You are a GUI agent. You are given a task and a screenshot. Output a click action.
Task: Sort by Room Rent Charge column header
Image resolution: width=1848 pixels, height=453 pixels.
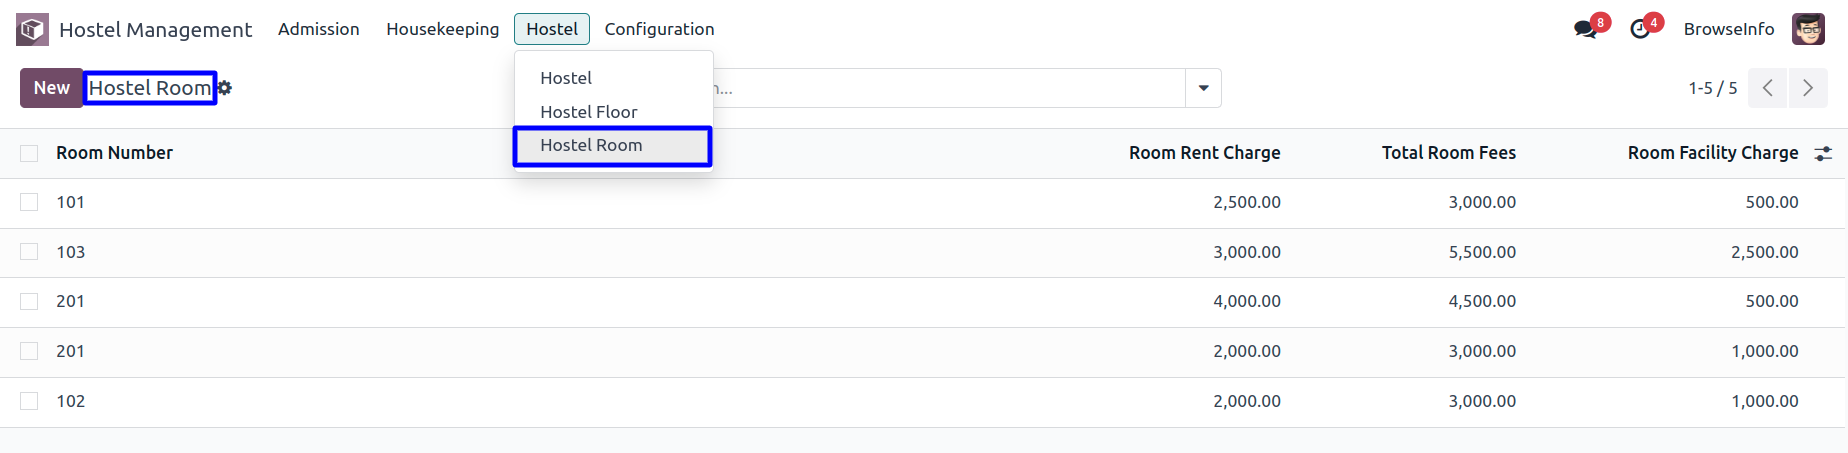click(x=1204, y=153)
